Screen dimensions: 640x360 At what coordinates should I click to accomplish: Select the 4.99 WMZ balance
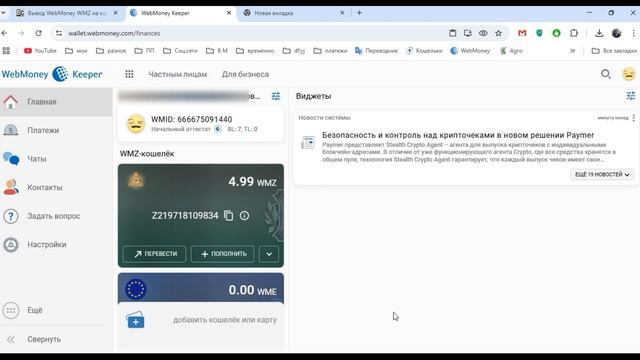point(252,182)
